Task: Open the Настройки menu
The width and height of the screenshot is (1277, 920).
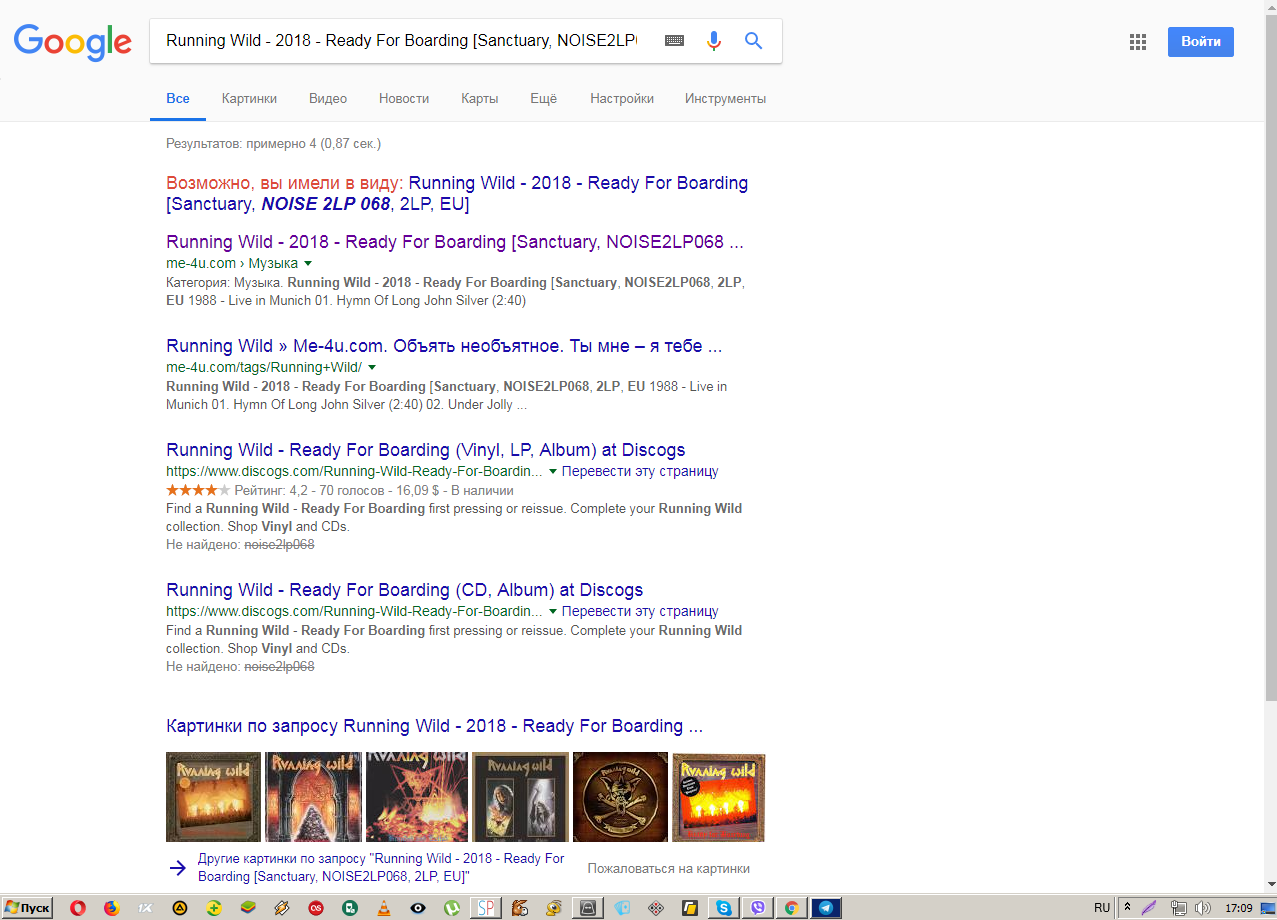Action: pyautogui.click(x=622, y=98)
